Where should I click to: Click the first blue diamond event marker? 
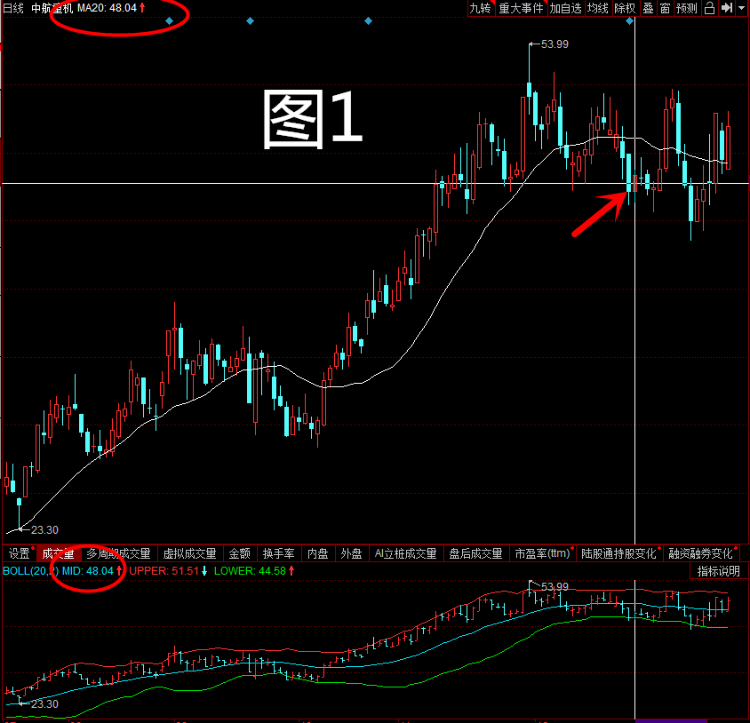pyautogui.click(x=169, y=21)
